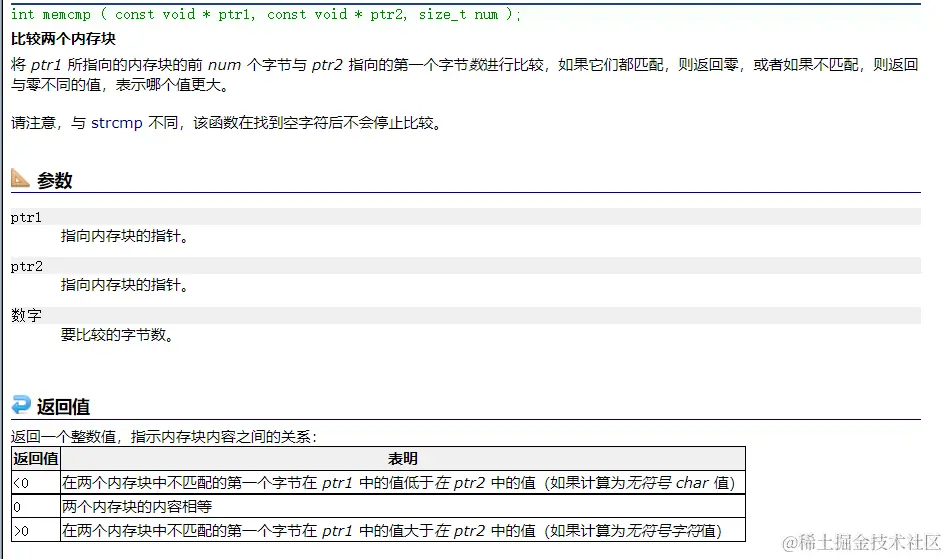Image resolution: width=948 pixels, height=559 pixels.
Task: Click the description cell for <0 row
Action: (x=403, y=483)
